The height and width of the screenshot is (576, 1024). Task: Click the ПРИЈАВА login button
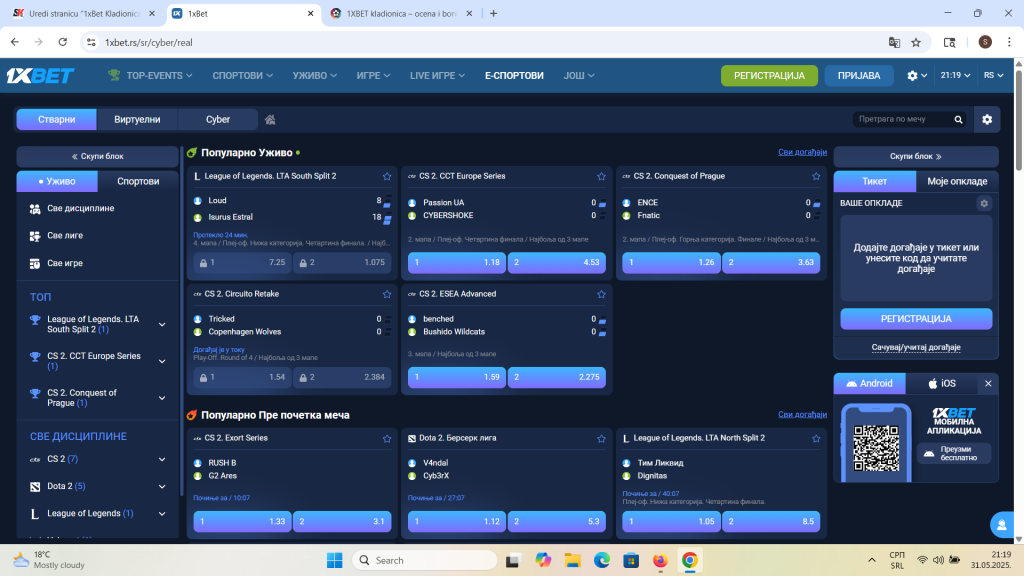pyautogui.click(x=859, y=76)
